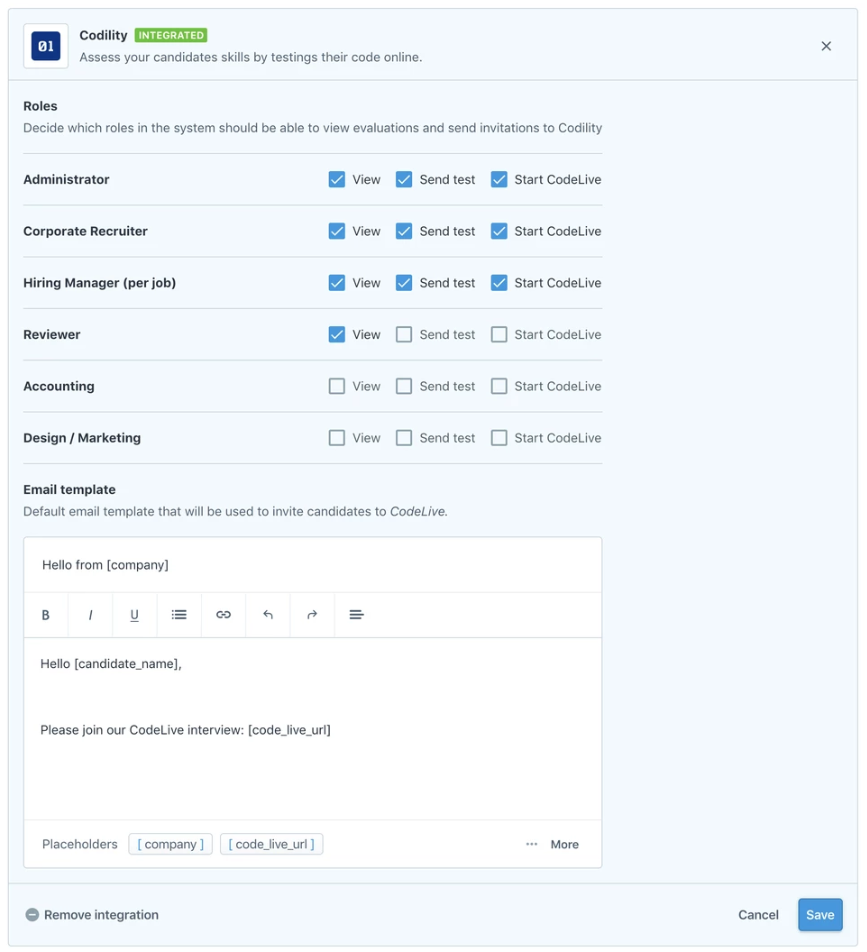The height and width of the screenshot is (952, 867).
Task: Toggle underline formatting
Action: coord(134,614)
